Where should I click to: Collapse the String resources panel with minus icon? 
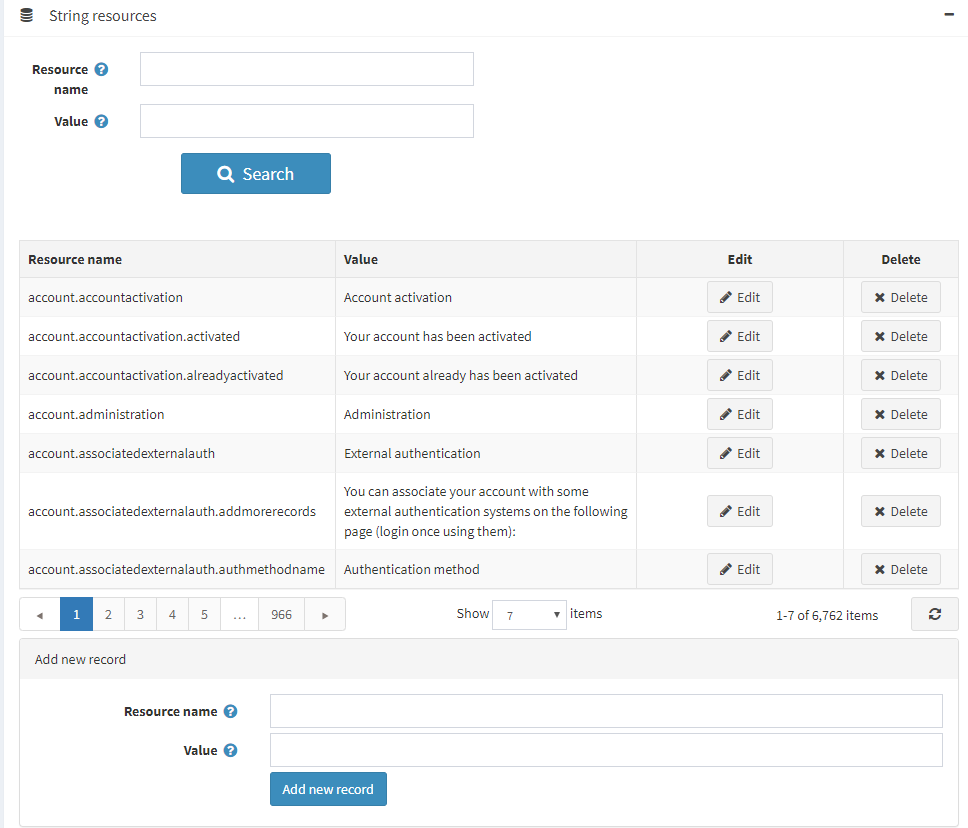(947, 16)
